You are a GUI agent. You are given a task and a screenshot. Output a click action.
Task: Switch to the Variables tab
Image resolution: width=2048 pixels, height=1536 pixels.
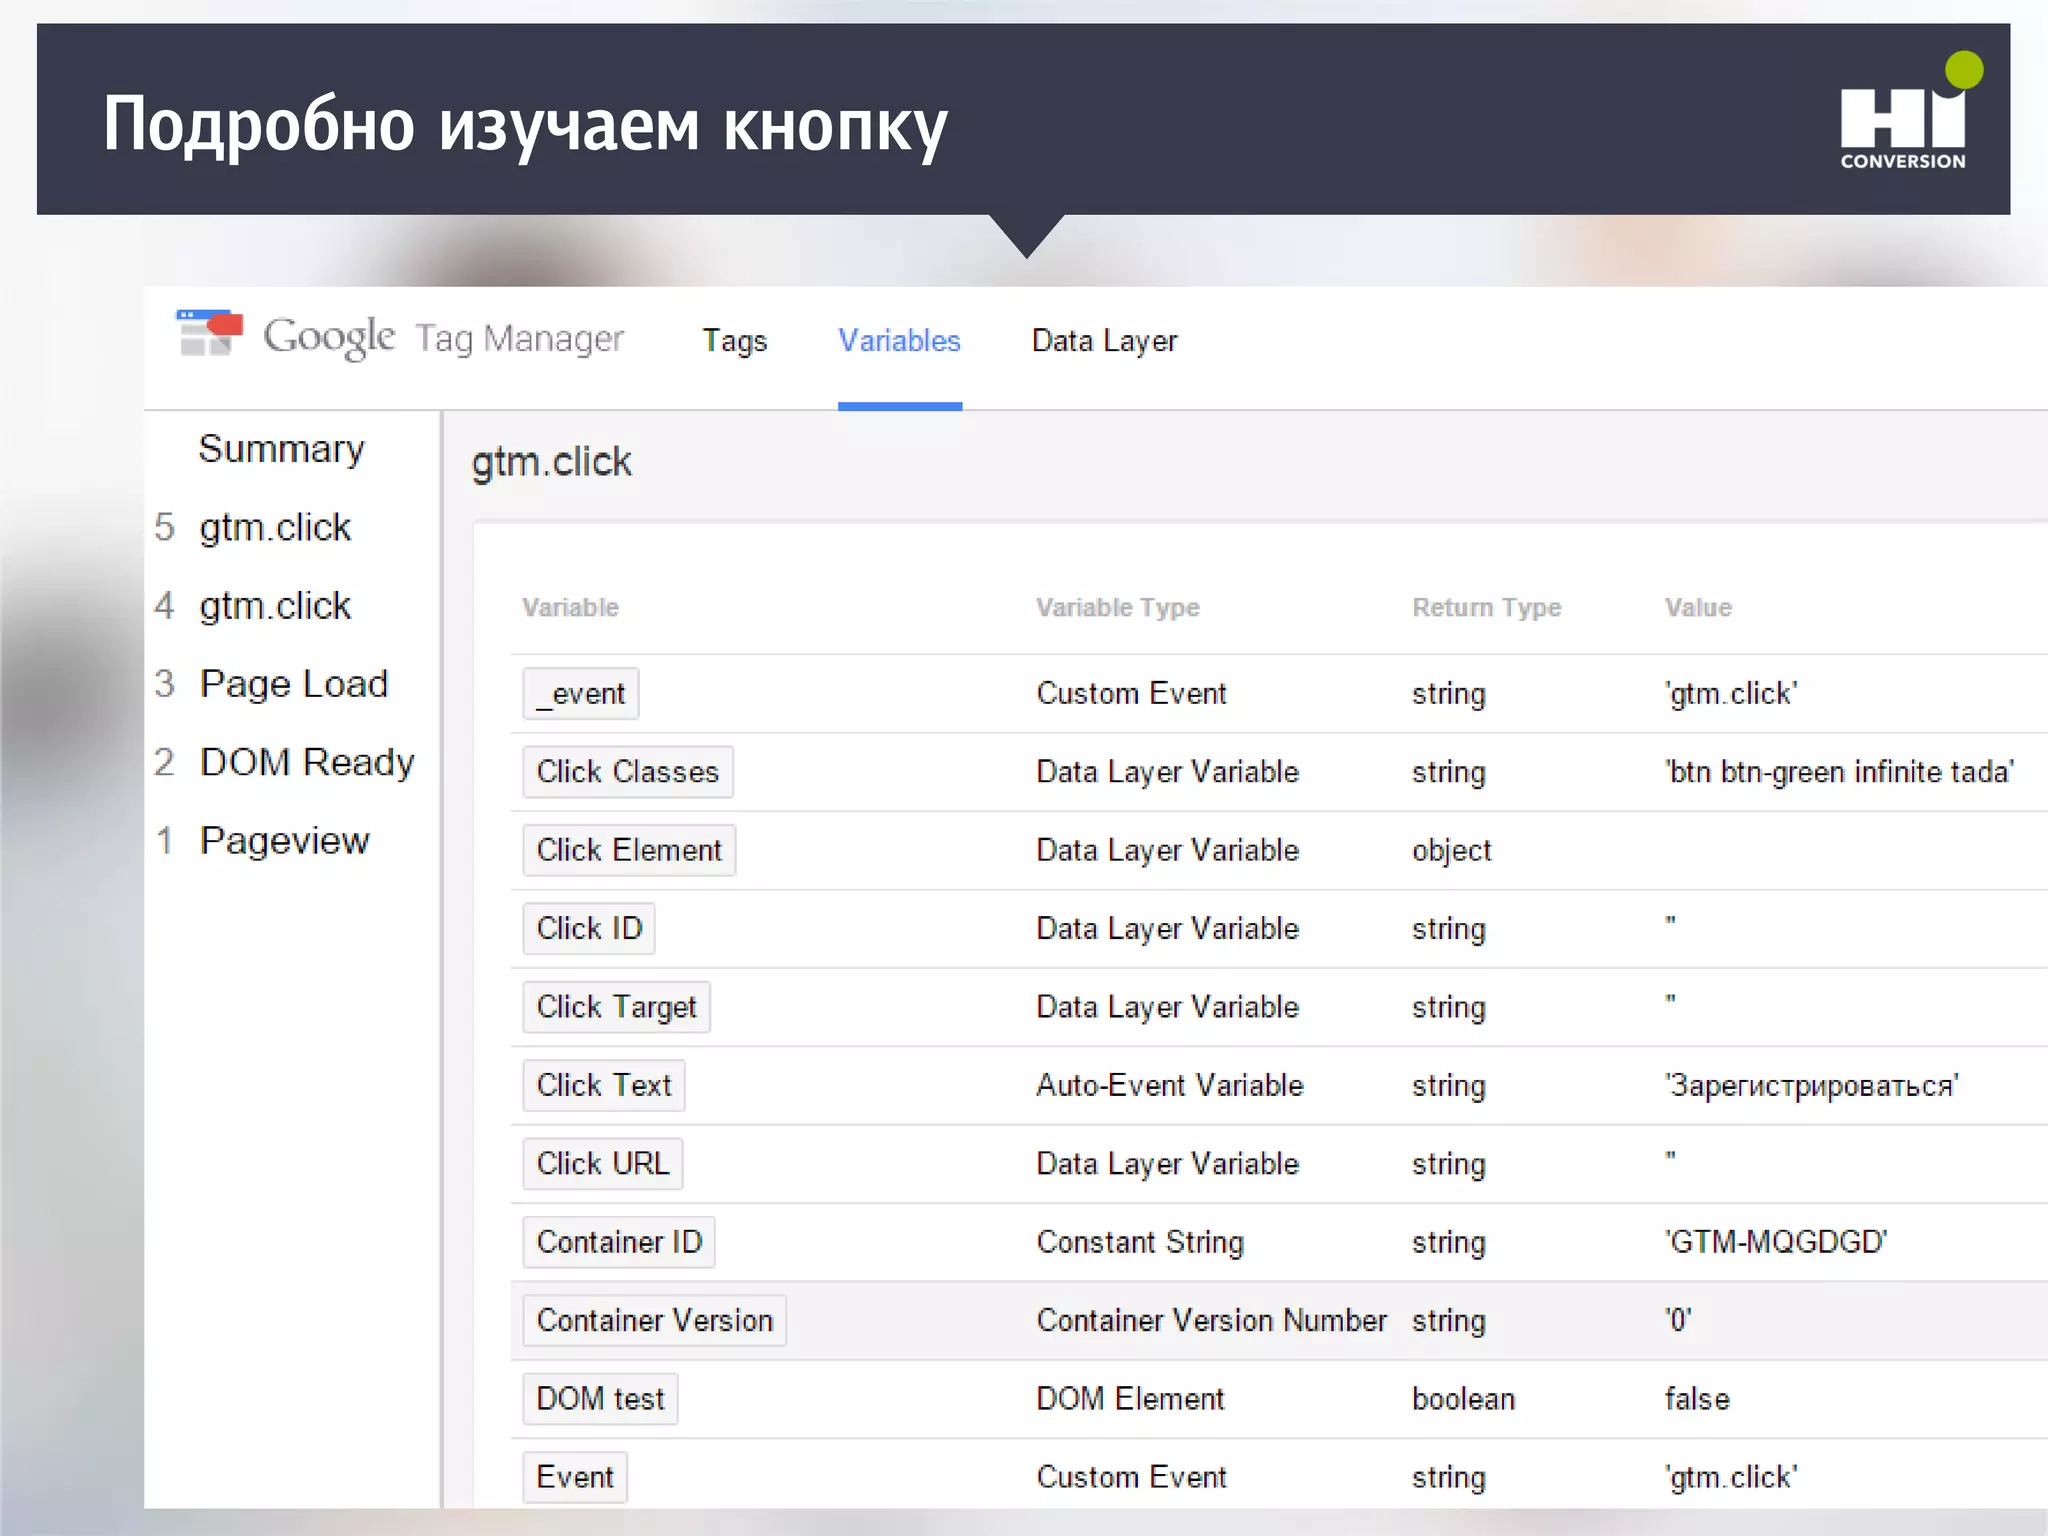(899, 341)
